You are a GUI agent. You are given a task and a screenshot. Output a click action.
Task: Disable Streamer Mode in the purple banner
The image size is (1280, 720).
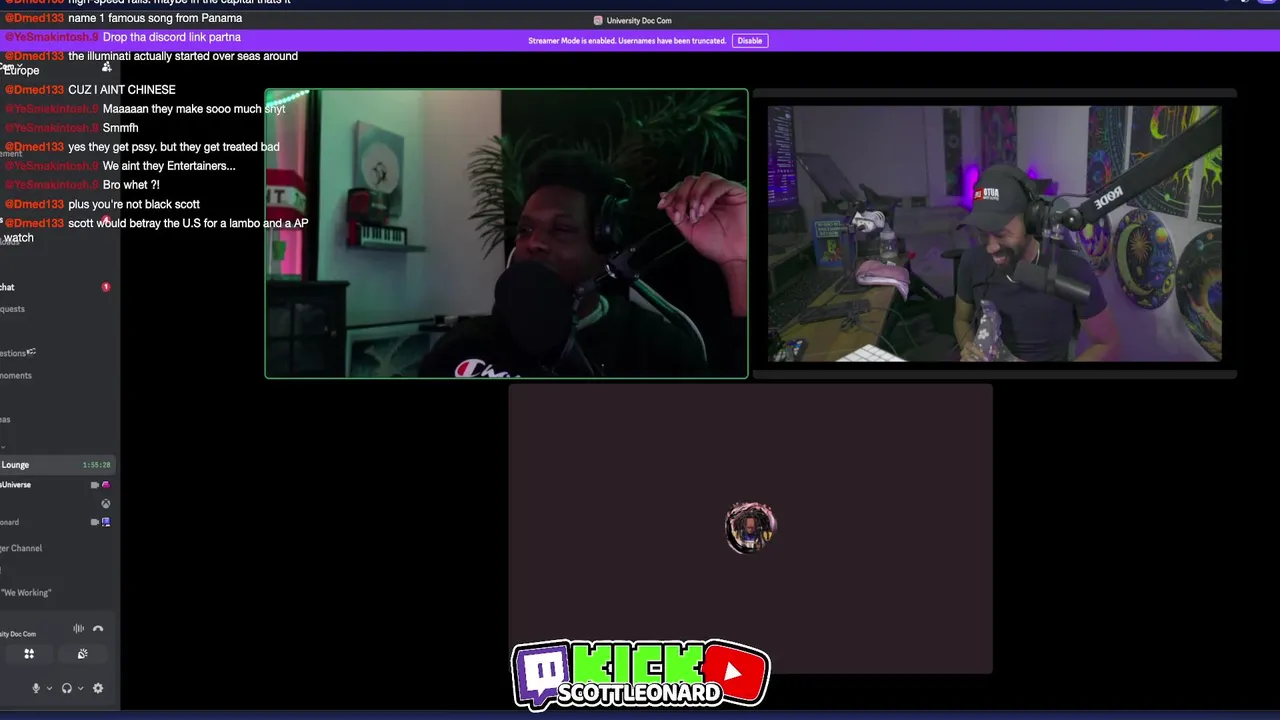[749, 41]
